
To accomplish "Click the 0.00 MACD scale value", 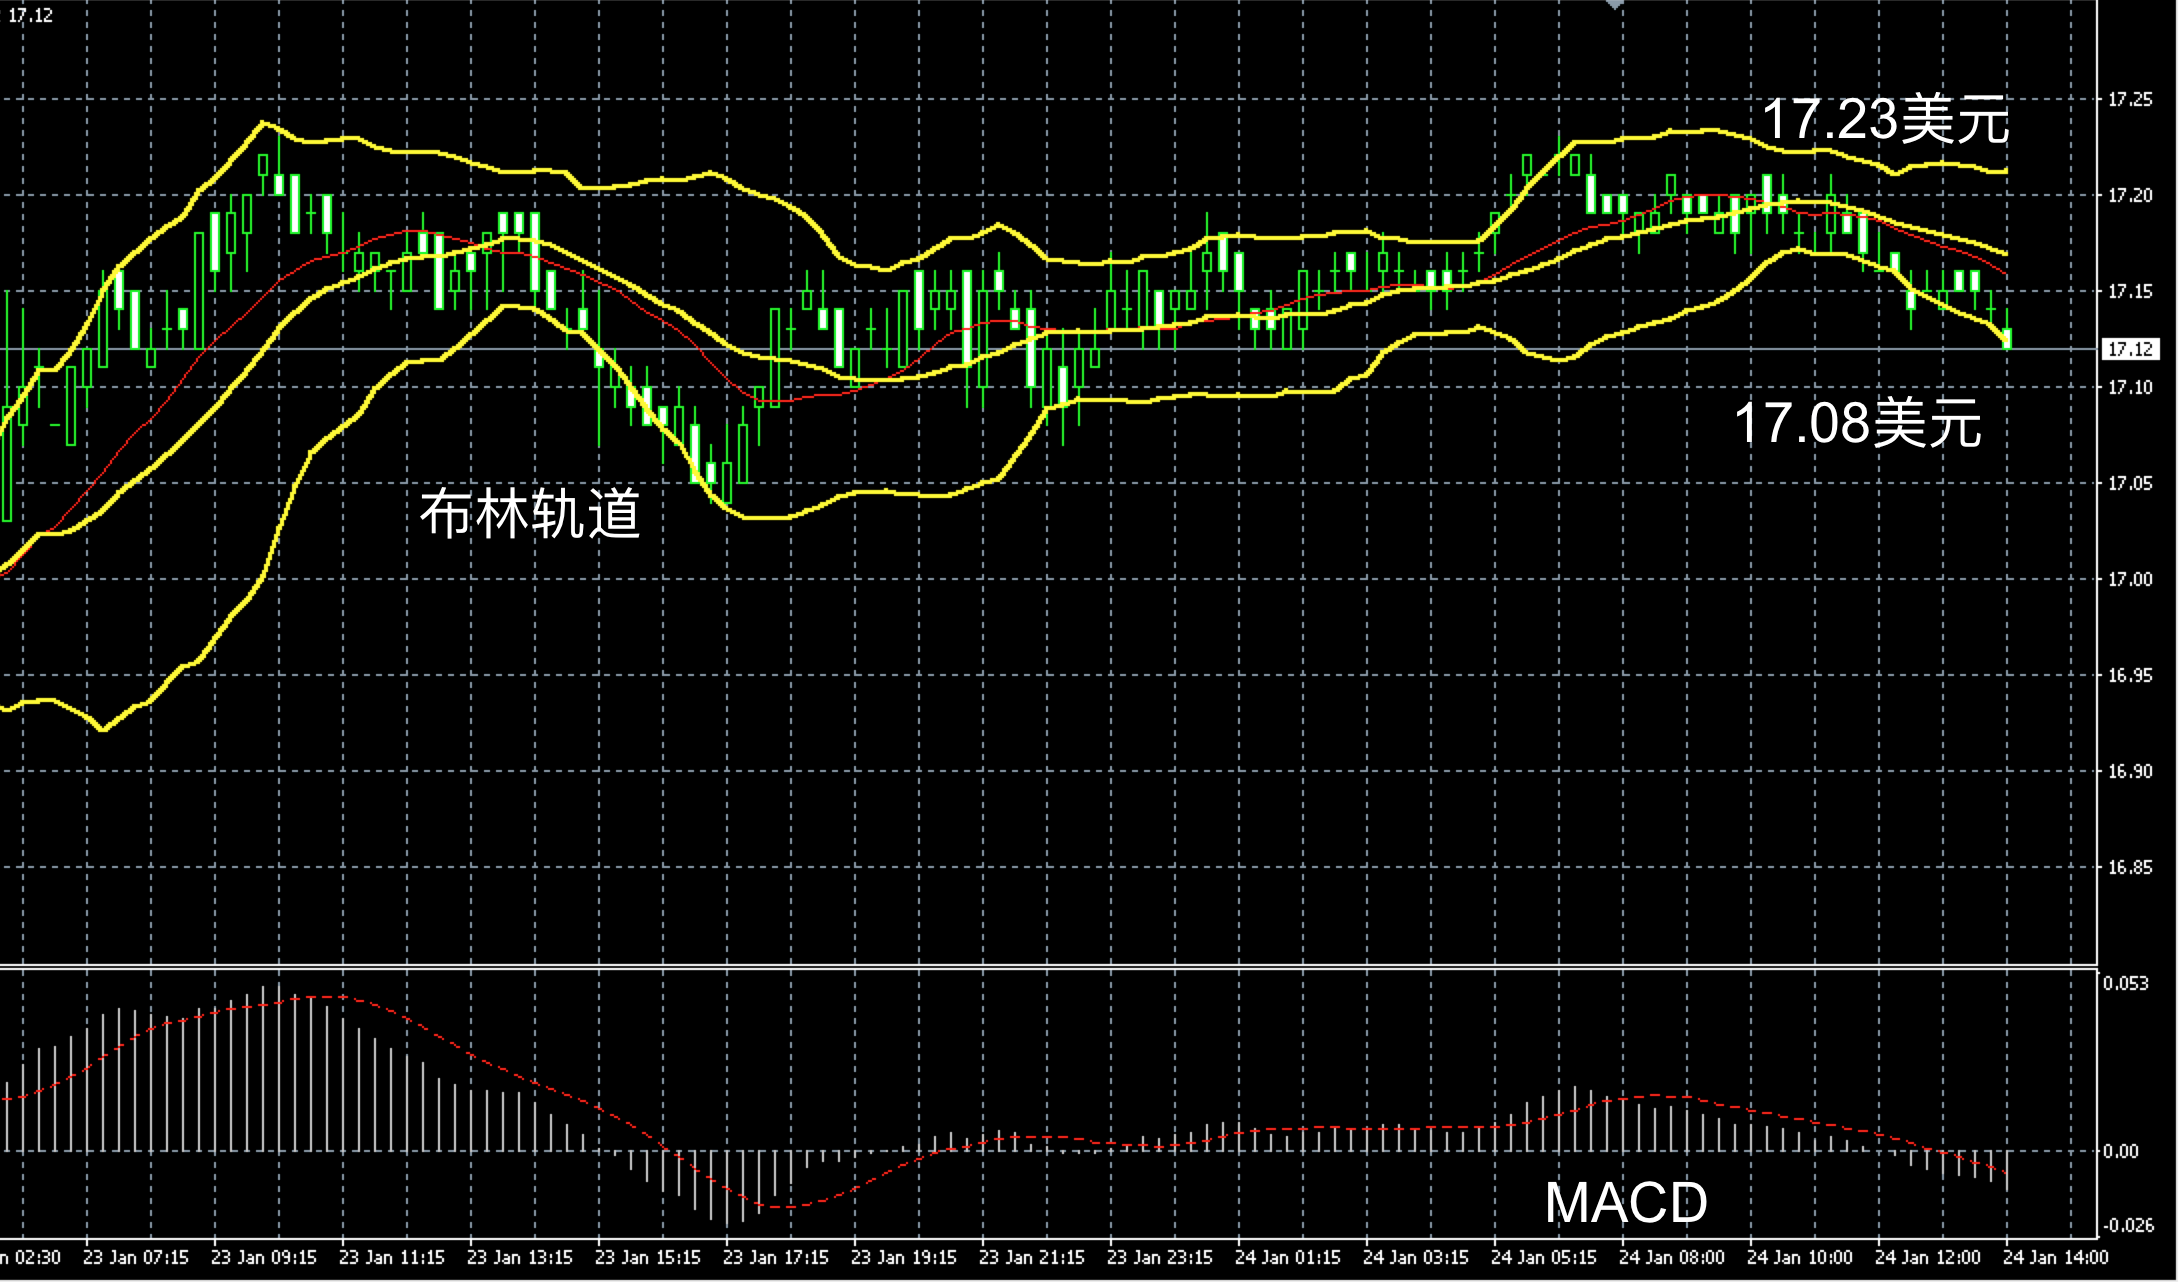I will (2122, 1151).
